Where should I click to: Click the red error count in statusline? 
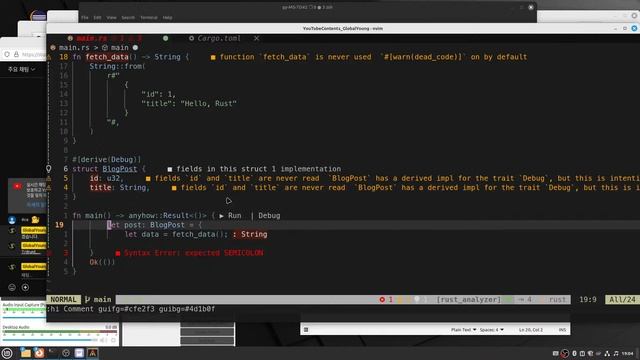coord(386,300)
